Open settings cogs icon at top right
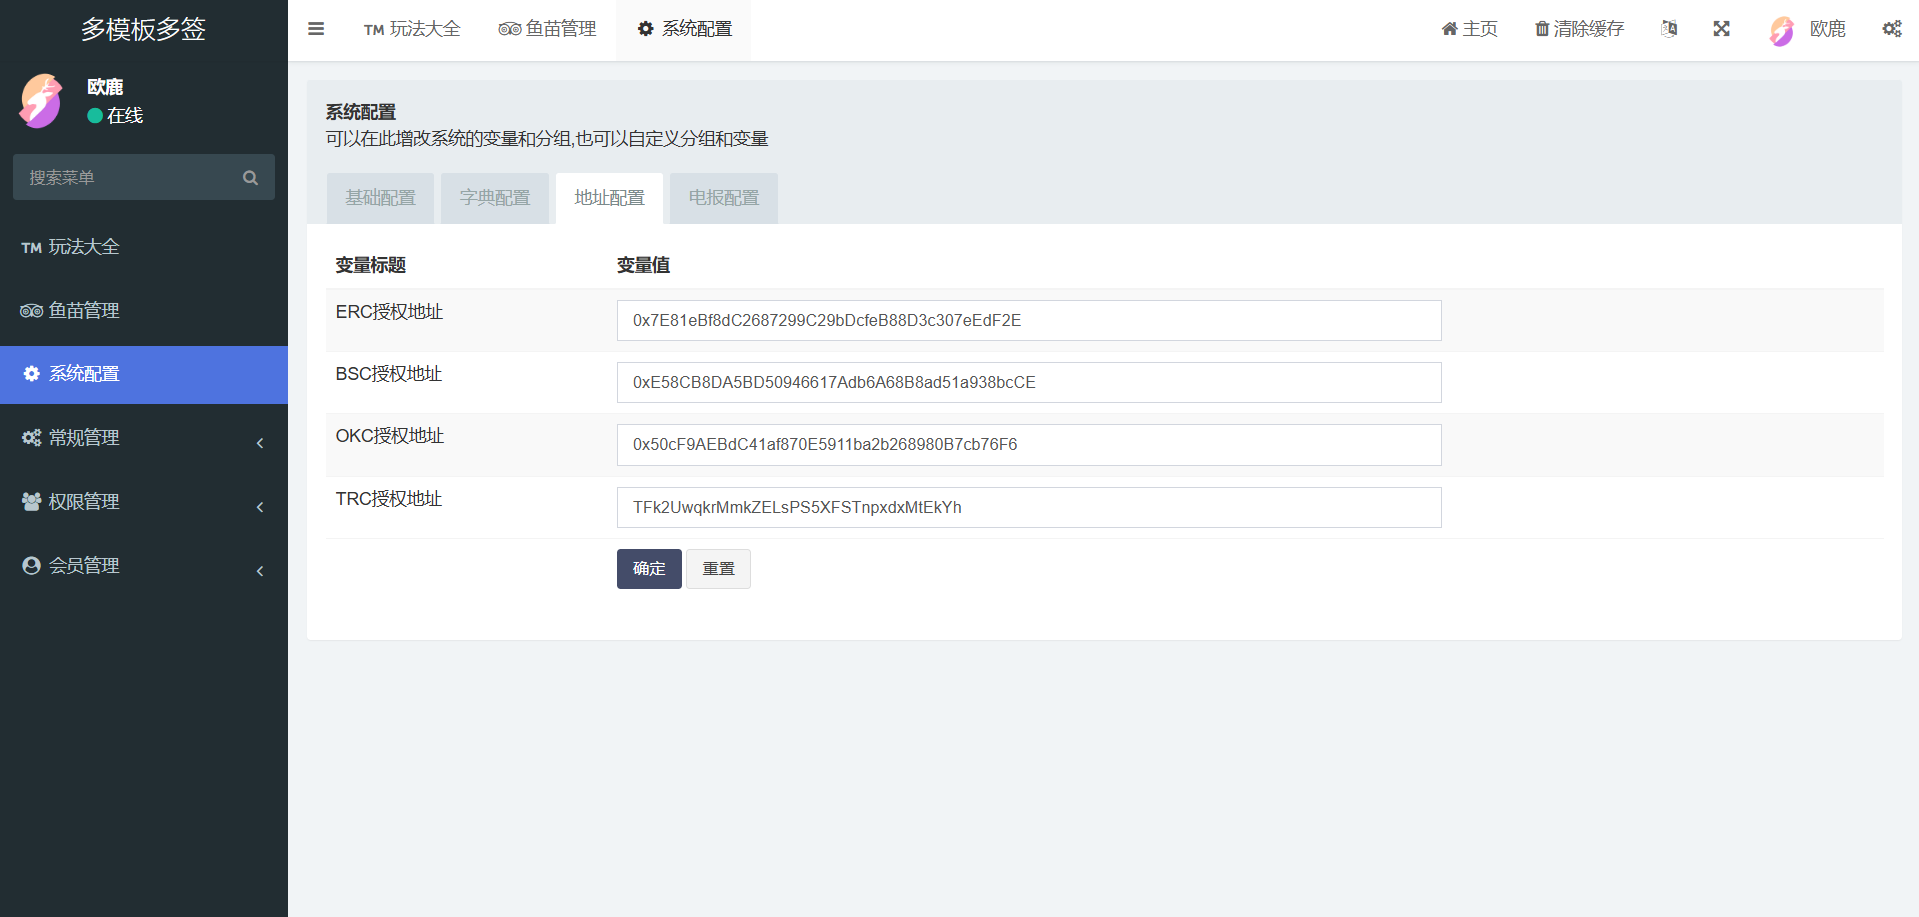The height and width of the screenshot is (917, 1919). click(x=1891, y=29)
